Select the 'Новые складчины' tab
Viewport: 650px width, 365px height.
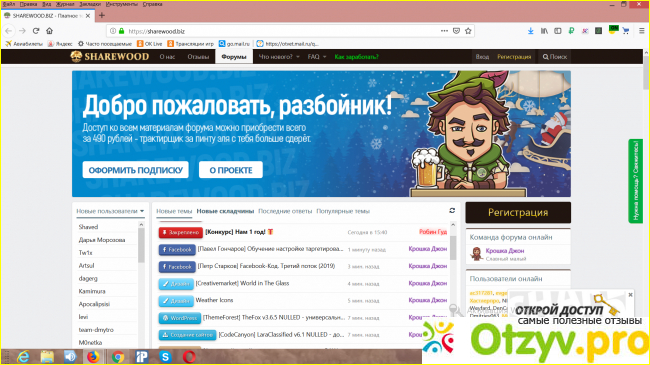[x=225, y=211]
